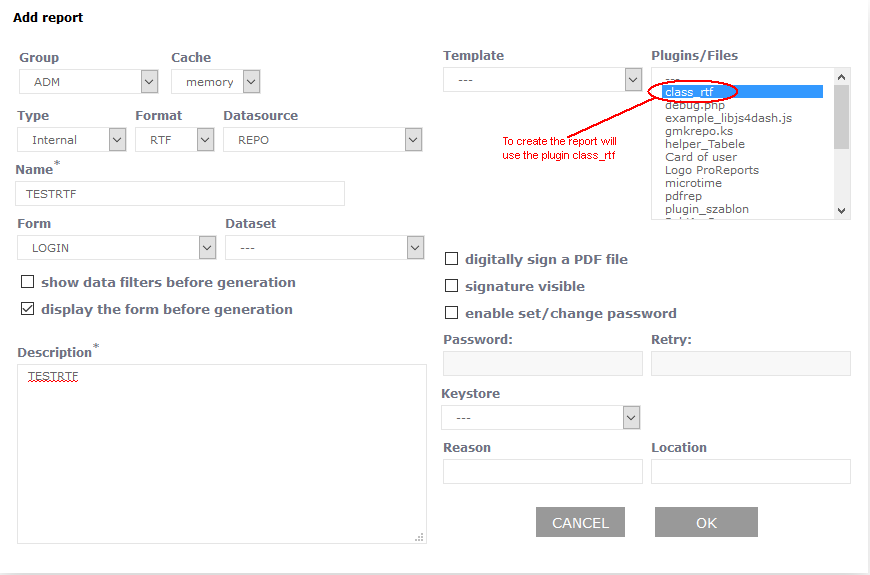Screen dimensions: 870x575
Task: Tick the signature visible checkbox
Action: (452, 286)
